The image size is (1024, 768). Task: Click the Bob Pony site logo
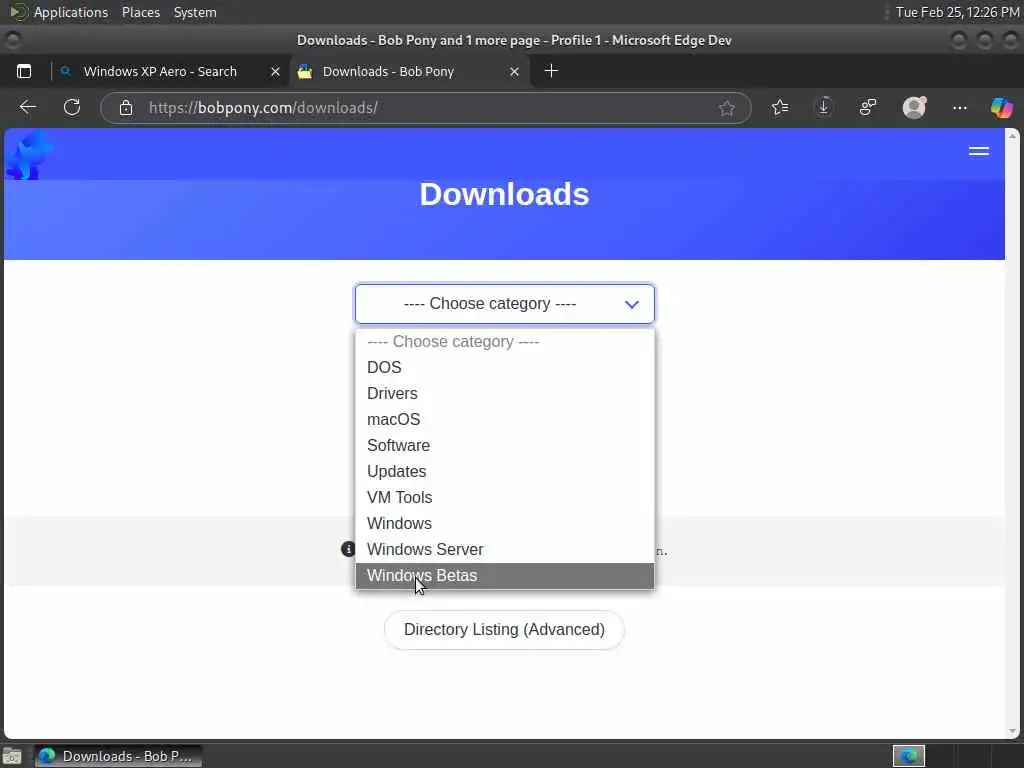click(x=28, y=154)
